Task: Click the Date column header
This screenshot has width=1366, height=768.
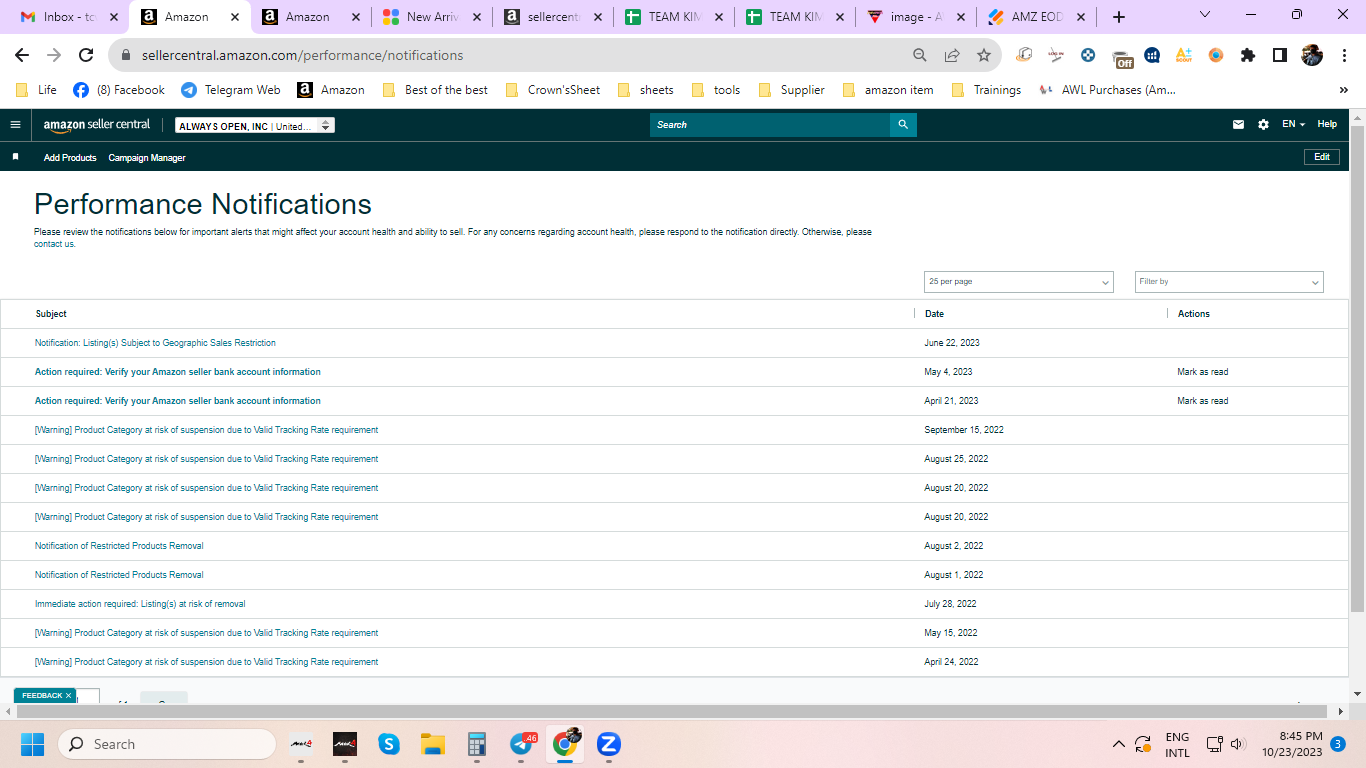Action: (934, 314)
